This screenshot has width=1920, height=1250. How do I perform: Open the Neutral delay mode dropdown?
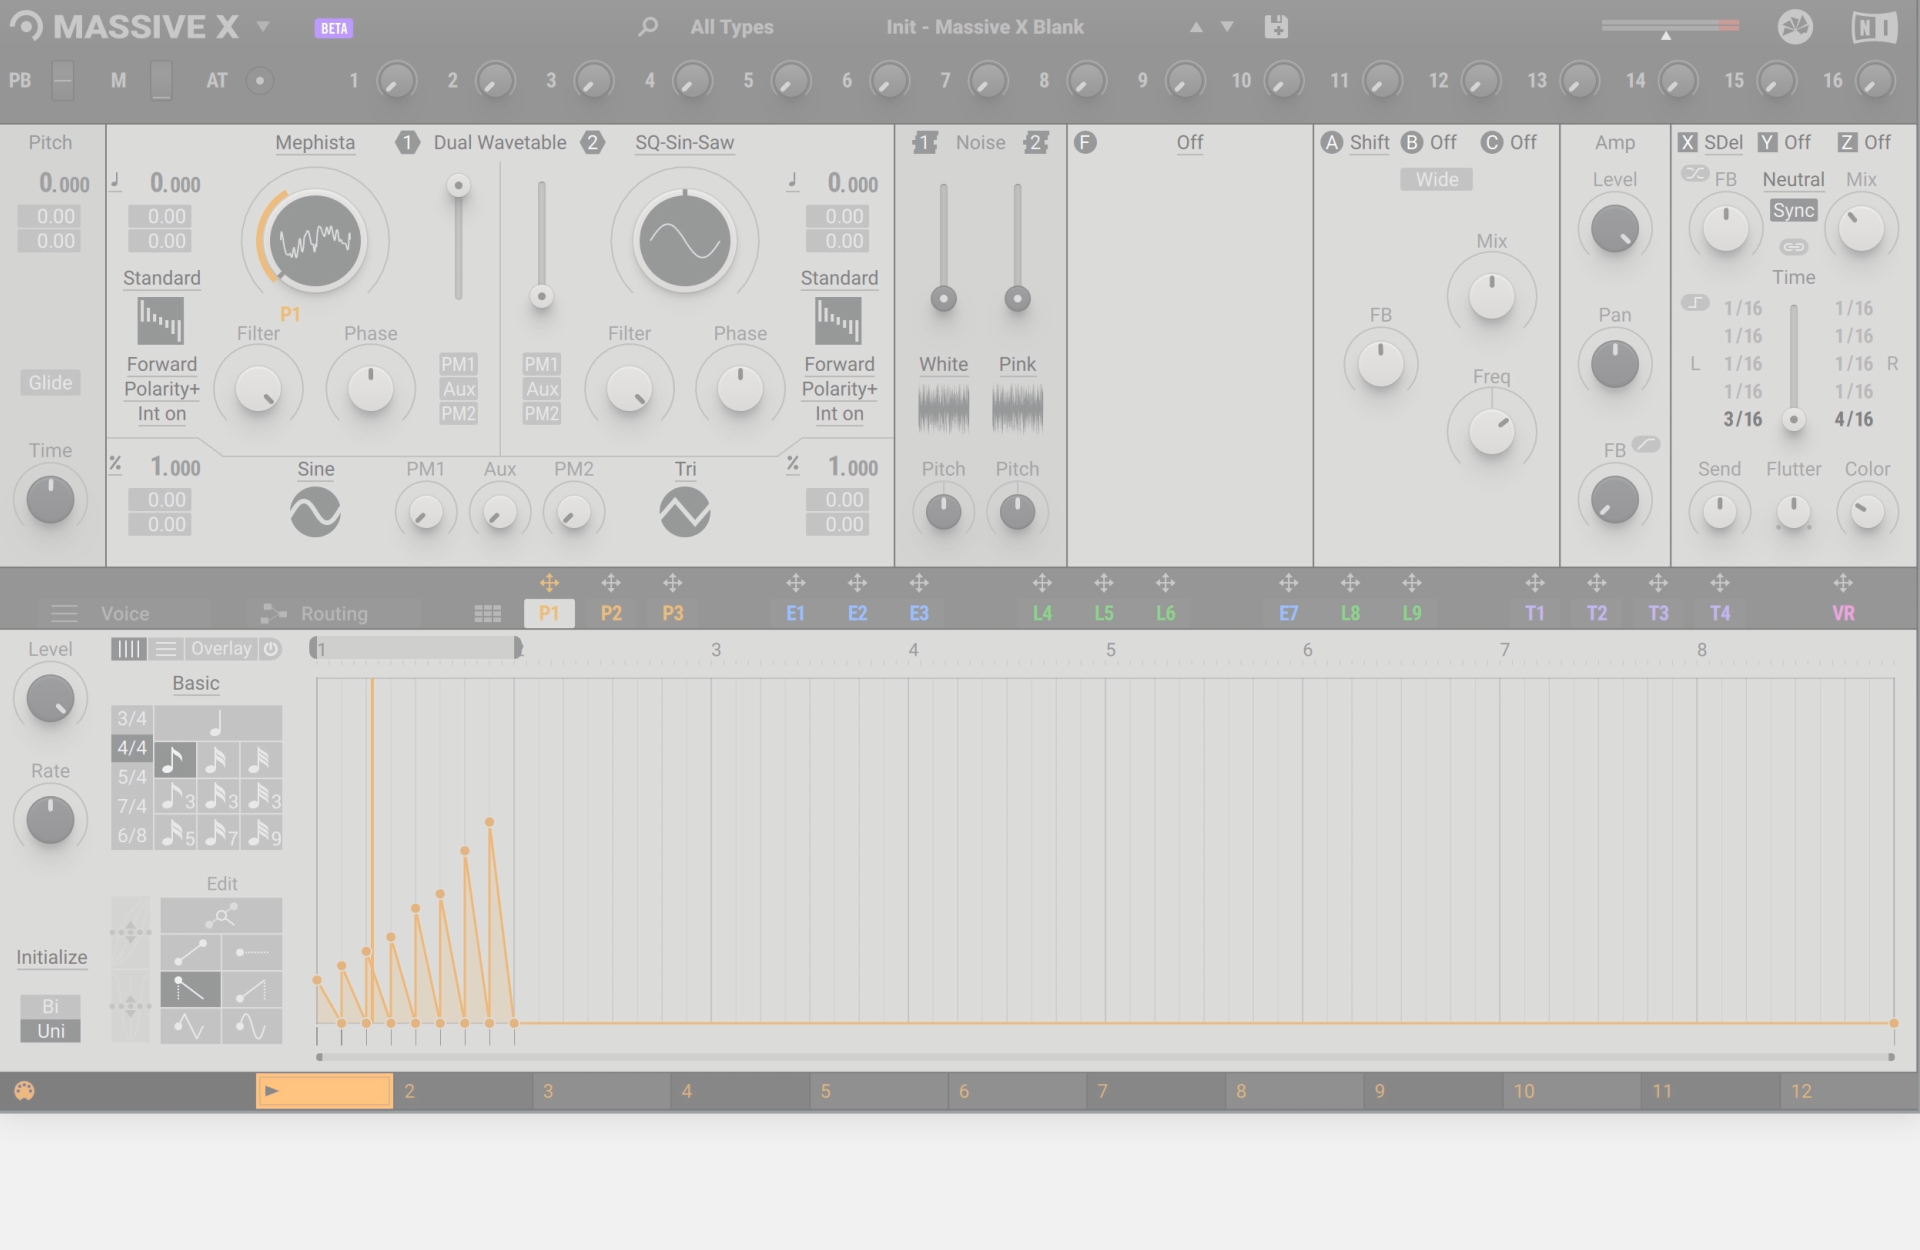tap(1793, 179)
